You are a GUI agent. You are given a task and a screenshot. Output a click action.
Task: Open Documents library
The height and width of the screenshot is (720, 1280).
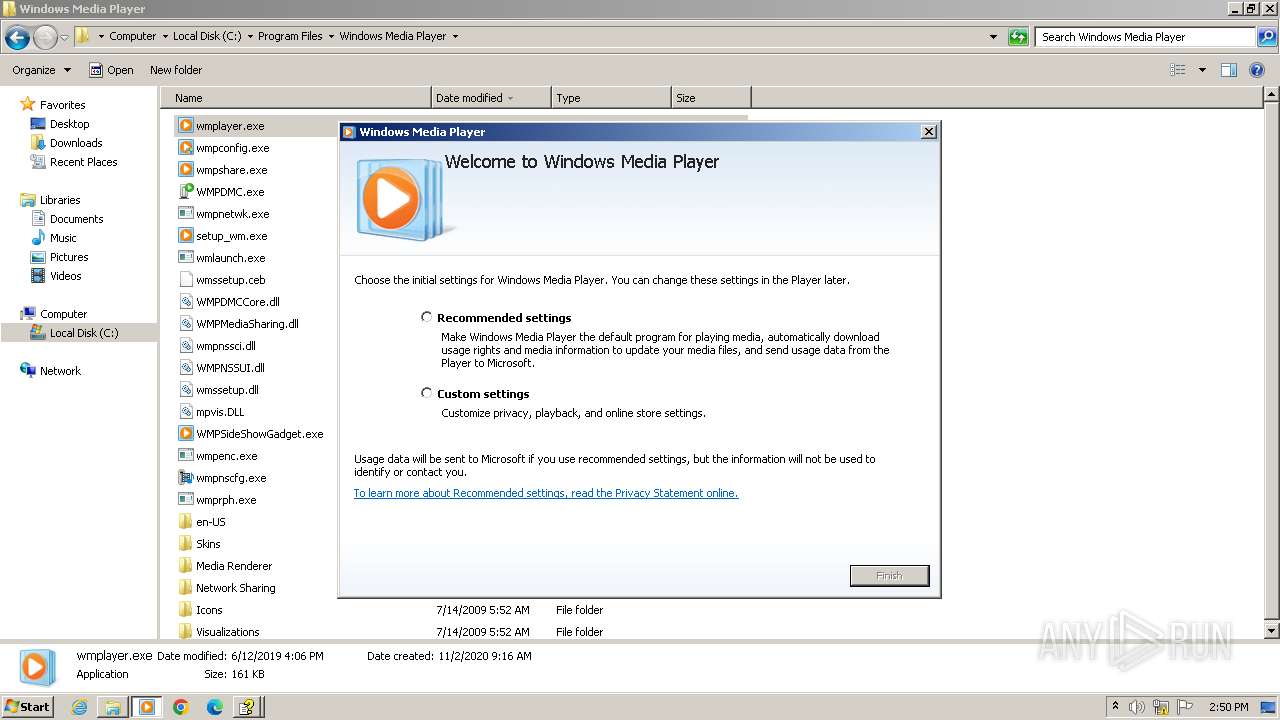76,219
